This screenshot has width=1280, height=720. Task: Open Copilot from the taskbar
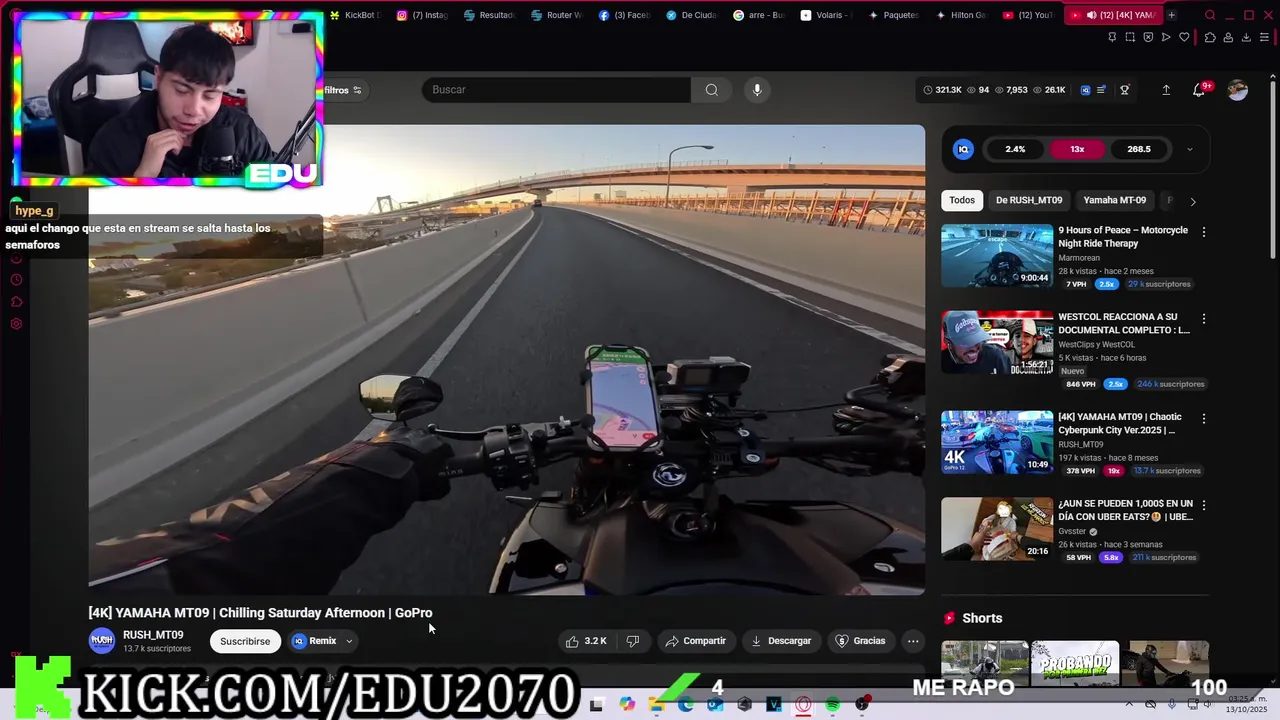(627, 705)
